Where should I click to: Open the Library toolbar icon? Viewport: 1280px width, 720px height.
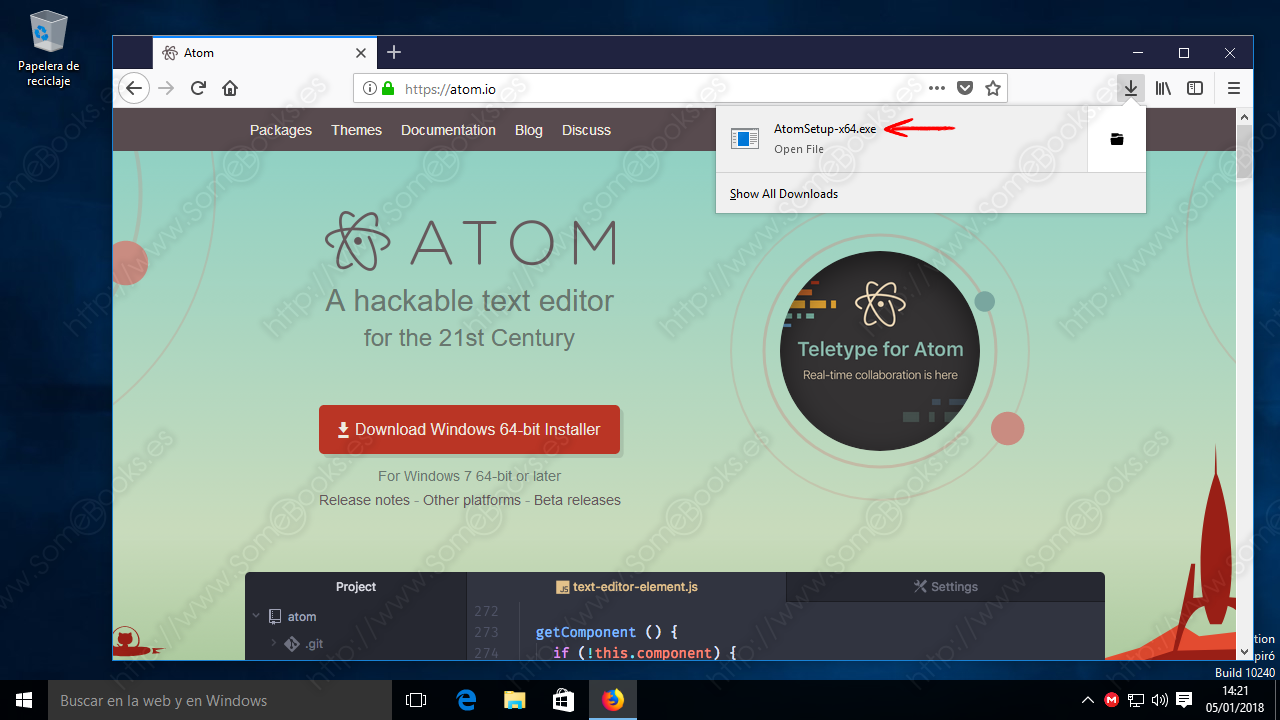tap(1163, 88)
